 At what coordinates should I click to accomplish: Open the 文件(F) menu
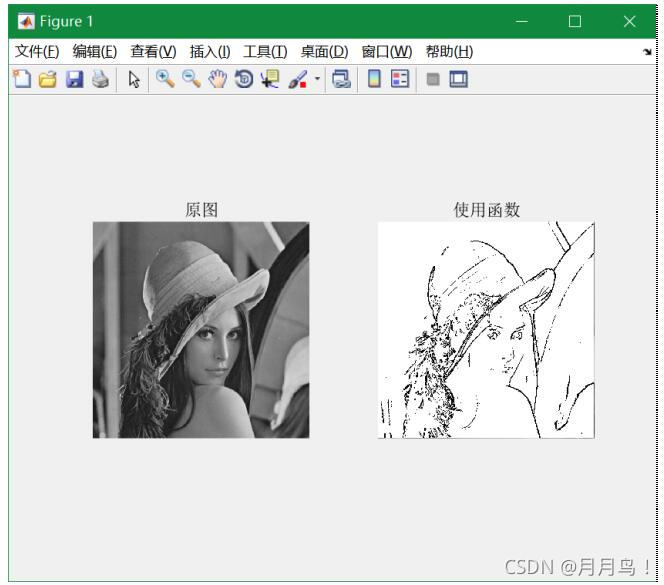tap(37, 52)
